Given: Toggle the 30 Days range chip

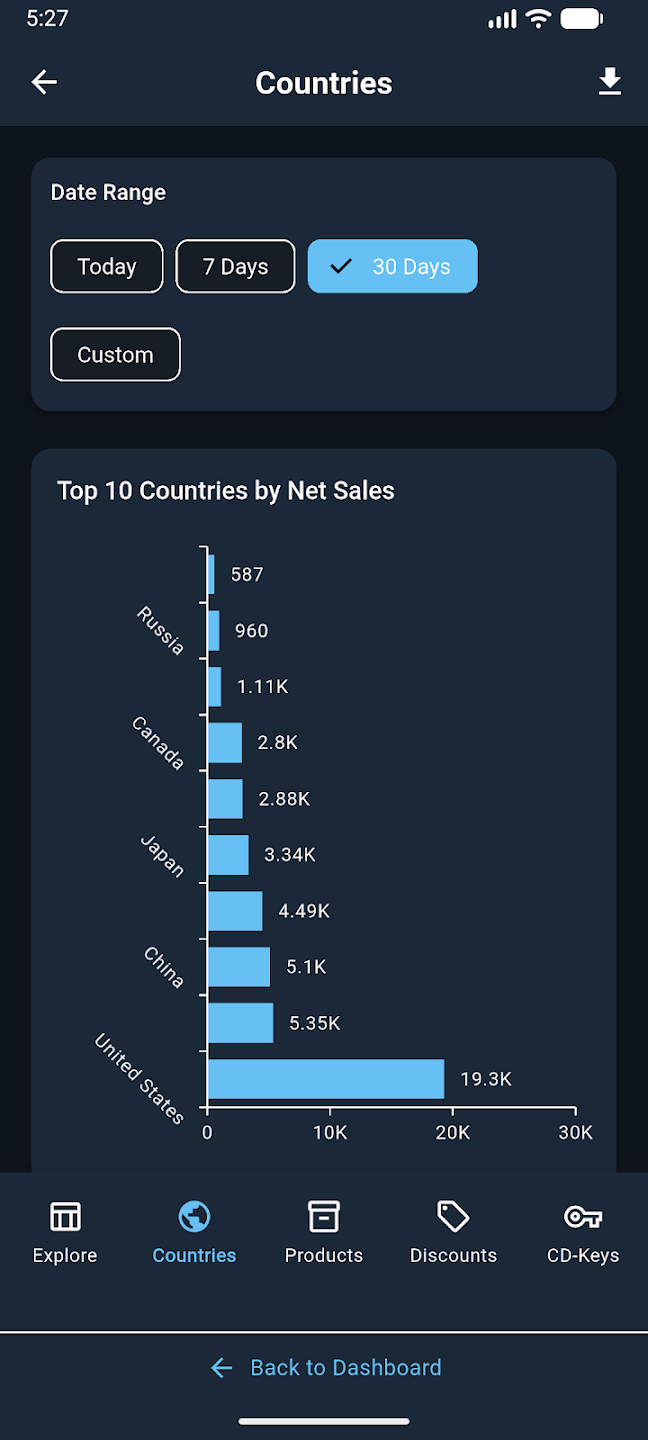Looking at the screenshot, I should tap(392, 267).
